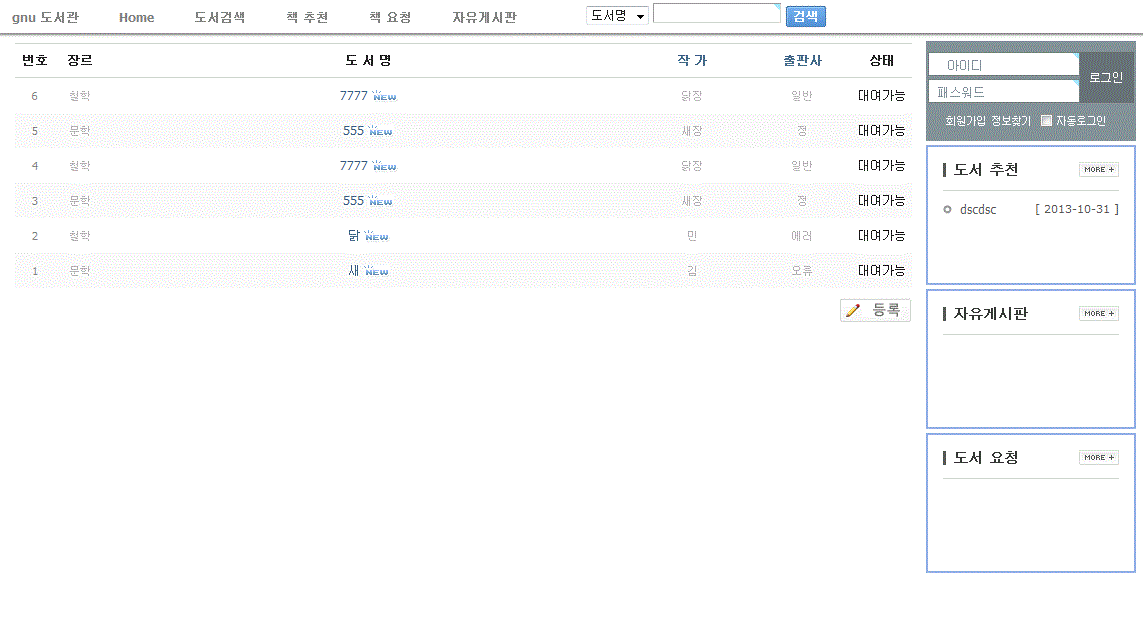Screen dimensions: 1143x619
Task: Go to the 도서검색 menu
Action: coord(219,17)
